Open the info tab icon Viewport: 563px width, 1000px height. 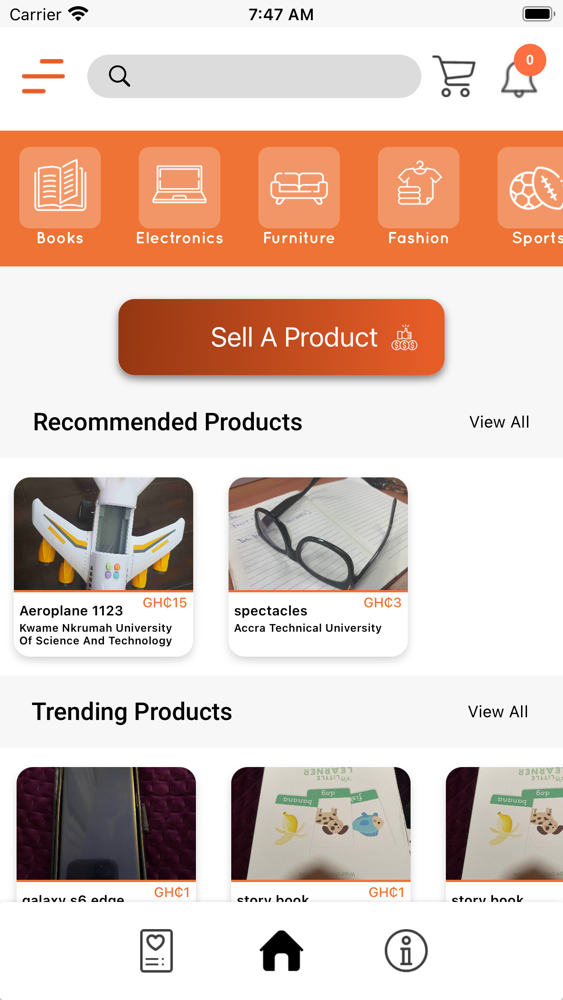[x=406, y=951]
